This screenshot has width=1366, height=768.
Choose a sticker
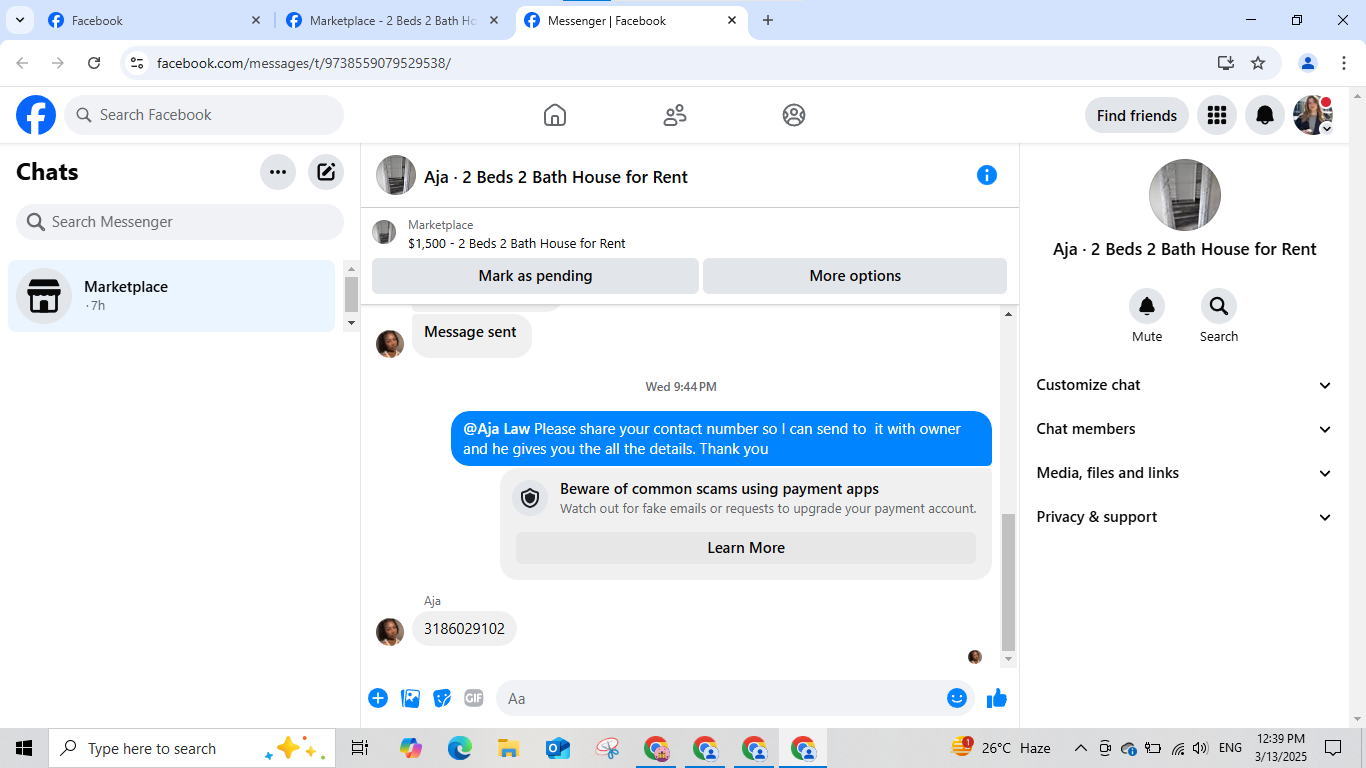[442, 698]
